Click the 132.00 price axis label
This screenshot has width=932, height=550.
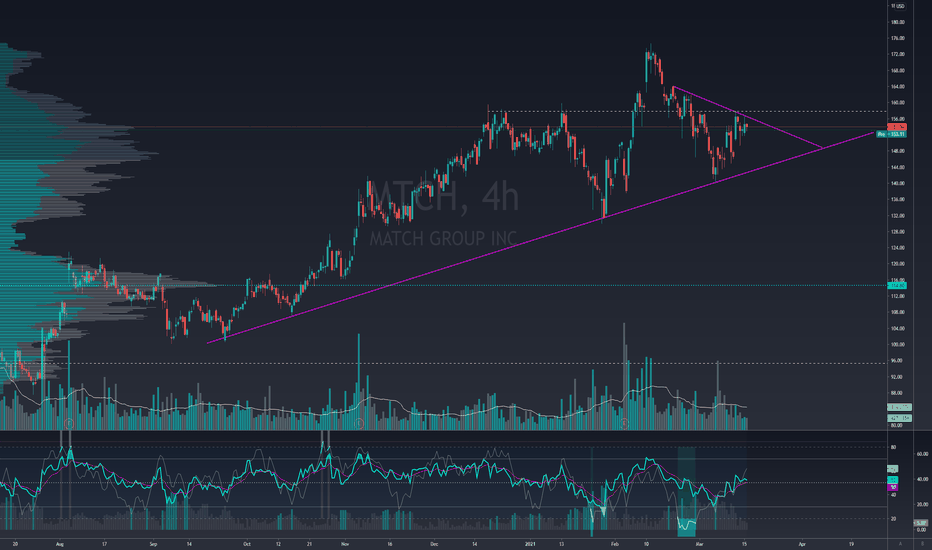[898, 215]
